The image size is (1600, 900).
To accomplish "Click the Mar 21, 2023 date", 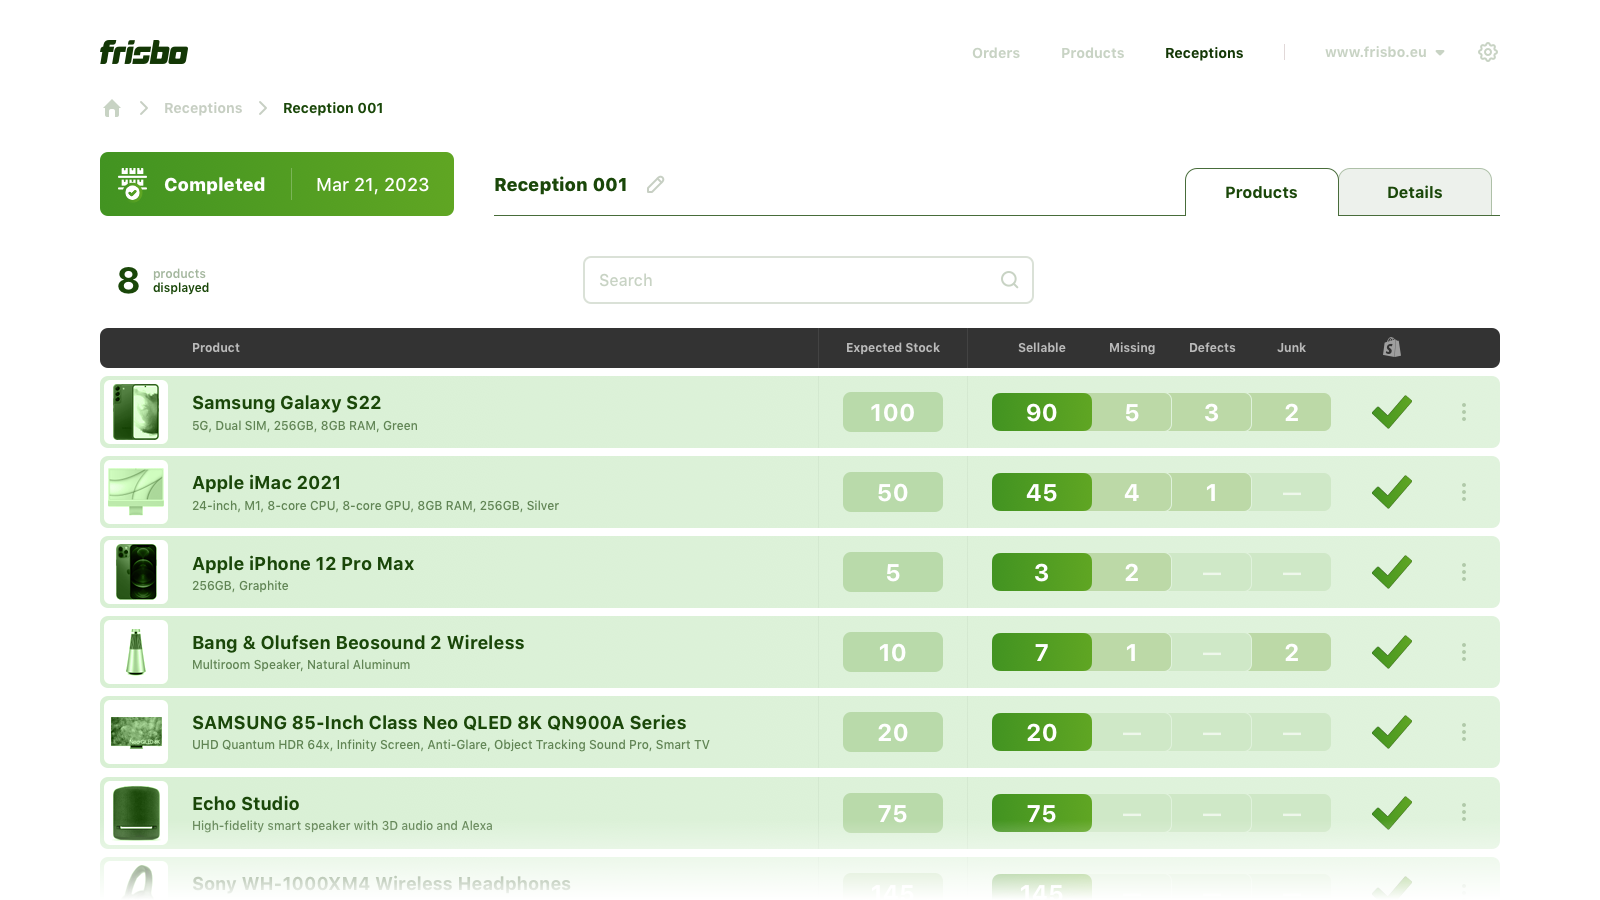I will pos(372,185).
